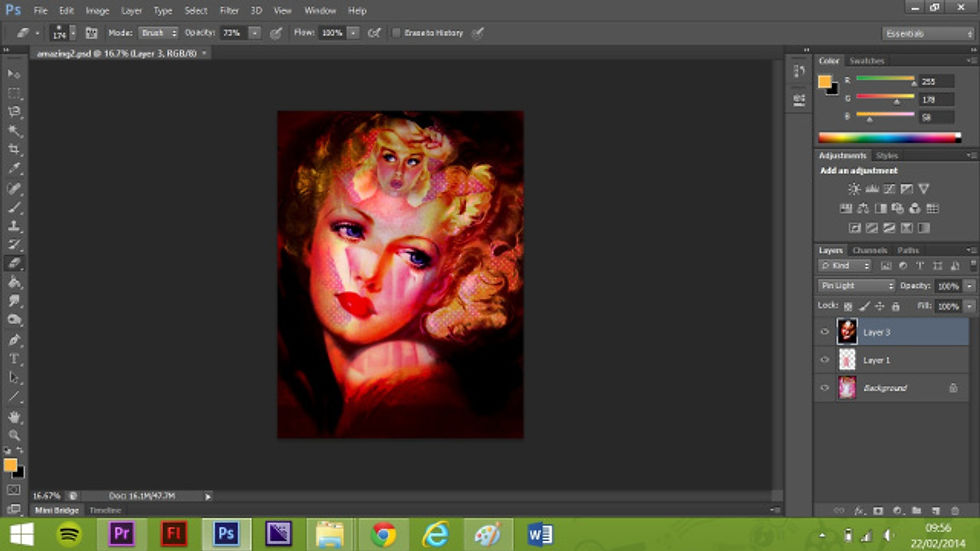Viewport: 980px width, 551px height.
Task: Add a layer mask
Action: pos(878,510)
